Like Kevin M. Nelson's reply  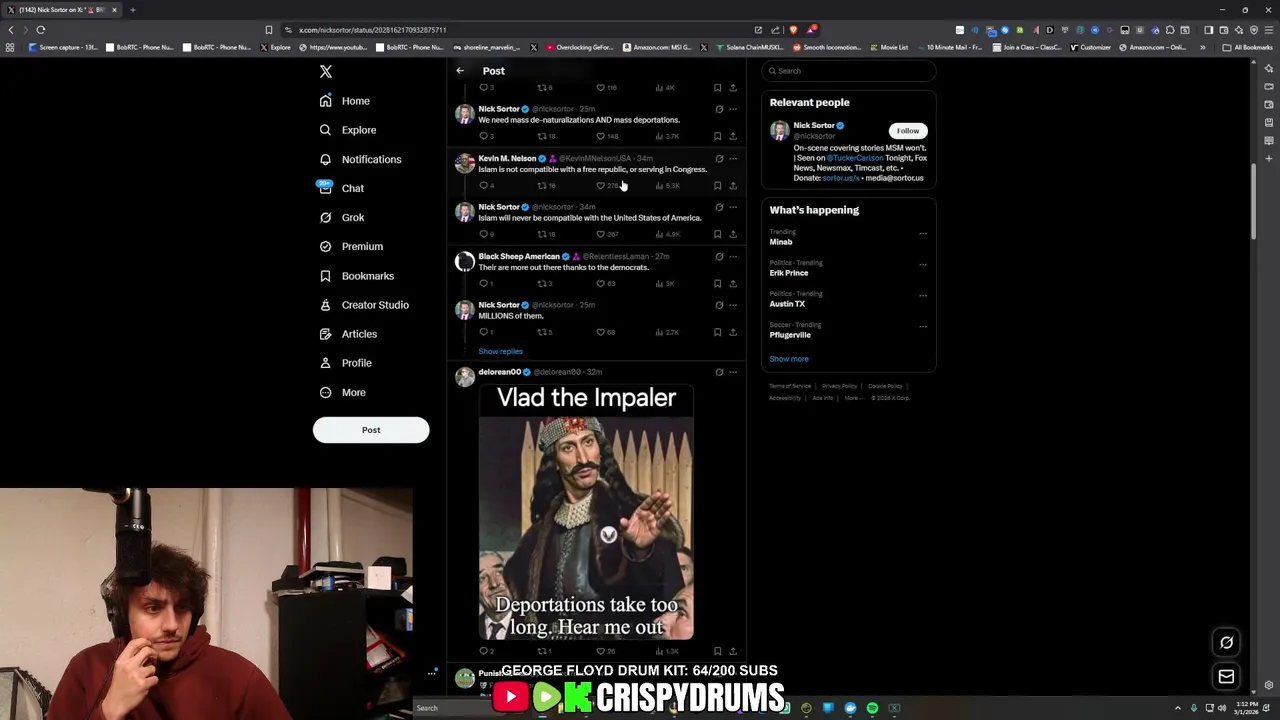(x=607, y=186)
